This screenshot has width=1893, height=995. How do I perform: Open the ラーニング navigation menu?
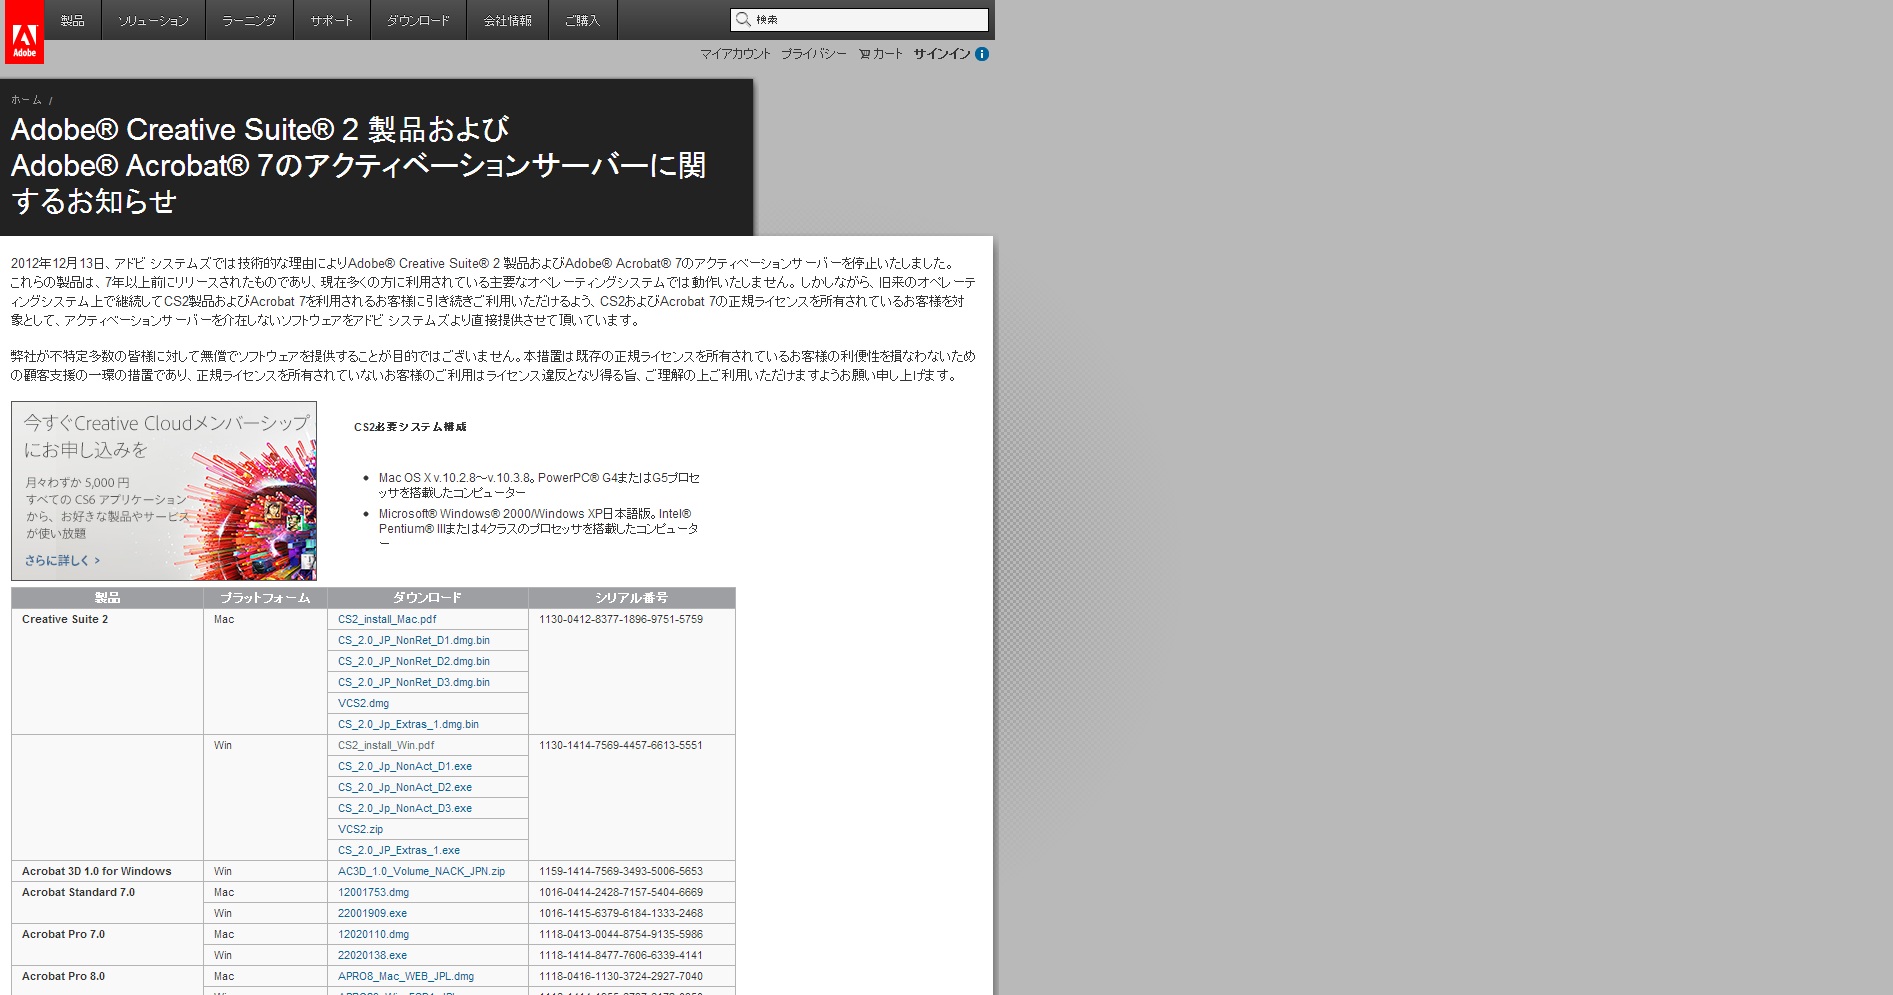(249, 20)
